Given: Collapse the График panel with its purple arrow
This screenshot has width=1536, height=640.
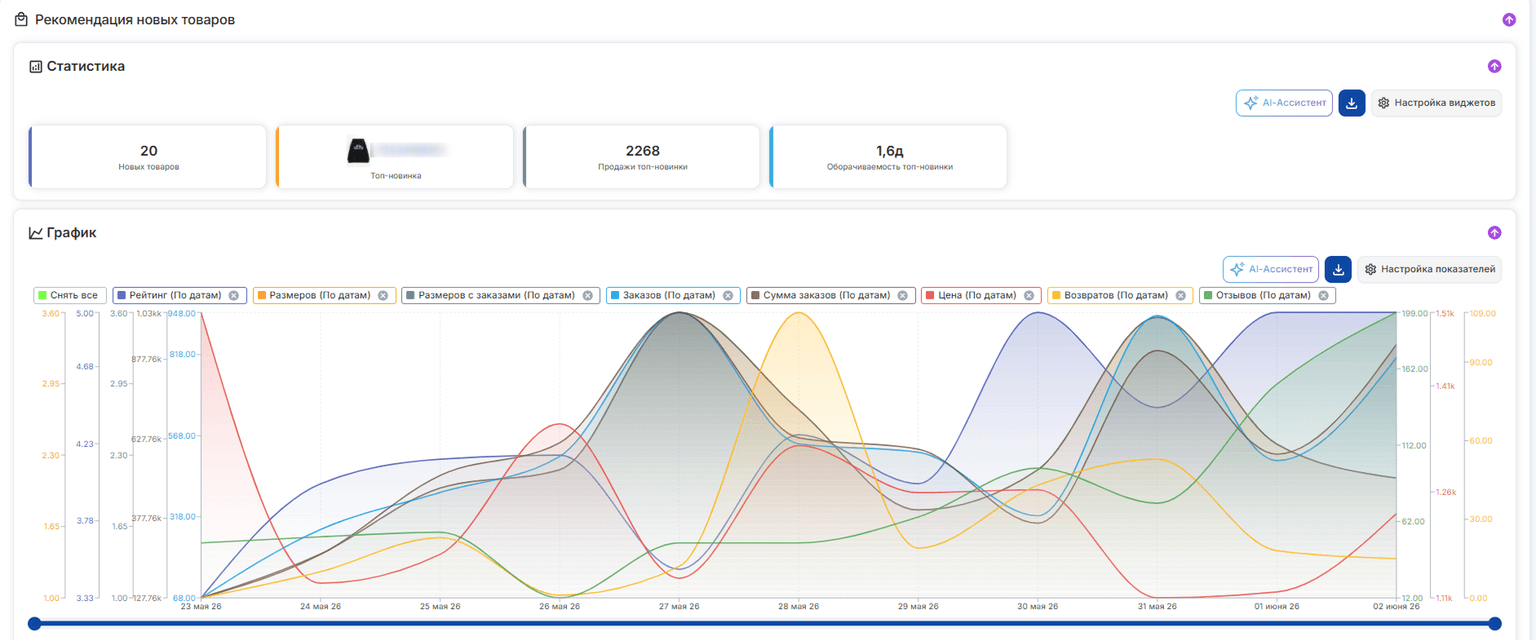Looking at the screenshot, I should point(1495,233).
